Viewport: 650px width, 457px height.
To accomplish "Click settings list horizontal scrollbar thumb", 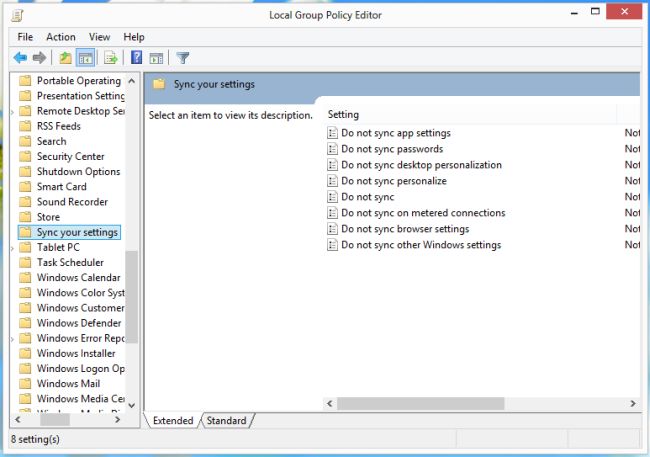I will 421,403.
